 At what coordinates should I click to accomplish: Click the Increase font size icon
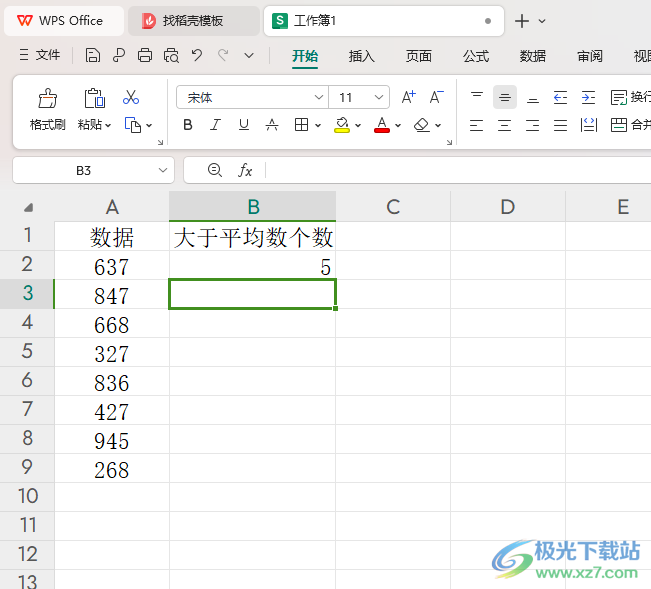pyautogui.click(x=409, y=97)
